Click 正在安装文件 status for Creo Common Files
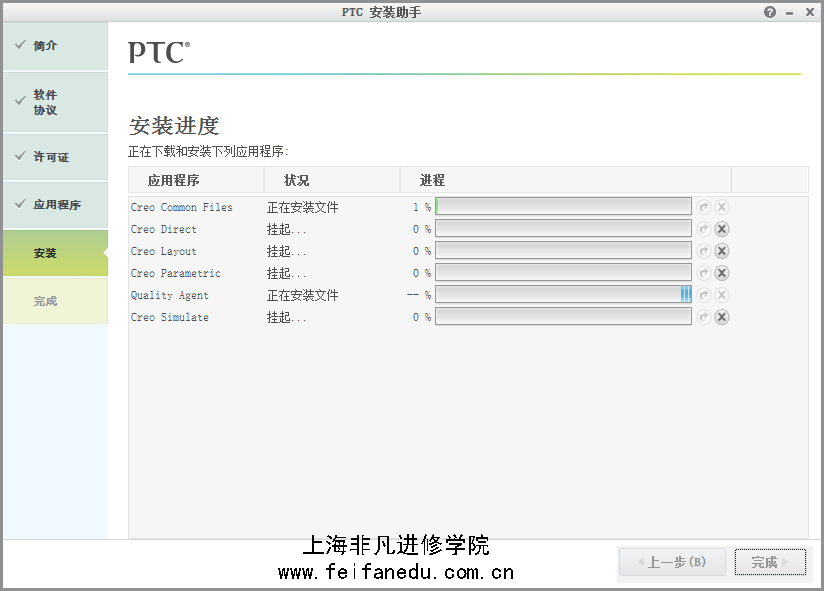The width and height of the screenshot is (824, 591). [303, 208]
